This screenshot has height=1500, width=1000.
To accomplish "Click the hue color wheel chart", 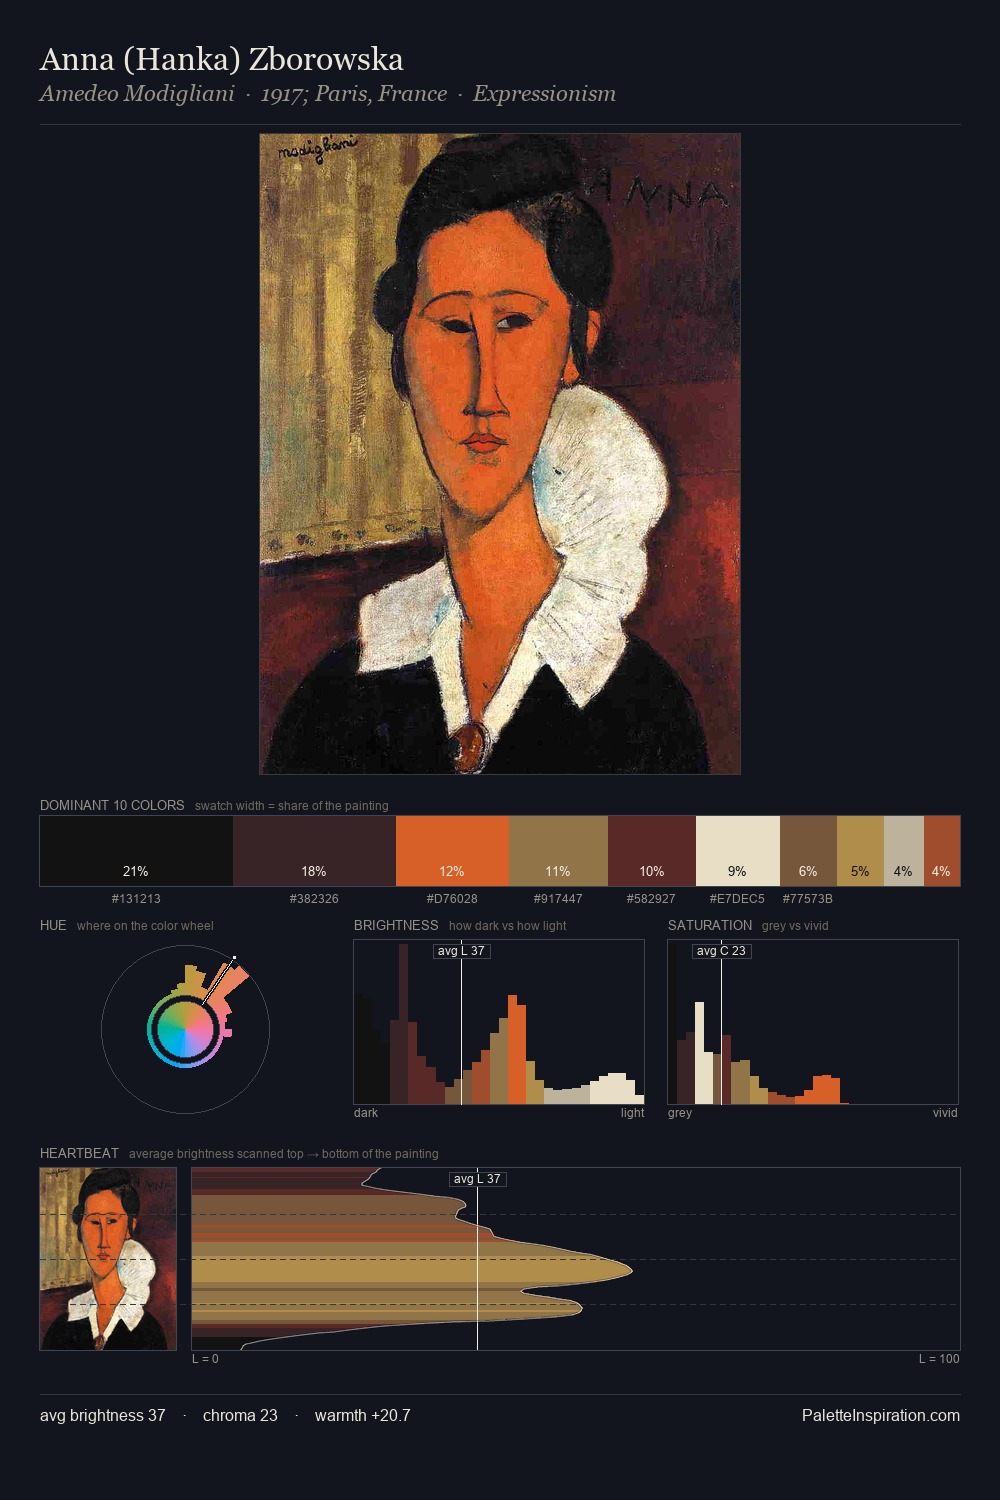I will pyautogui.click(x=185, y=1029).
